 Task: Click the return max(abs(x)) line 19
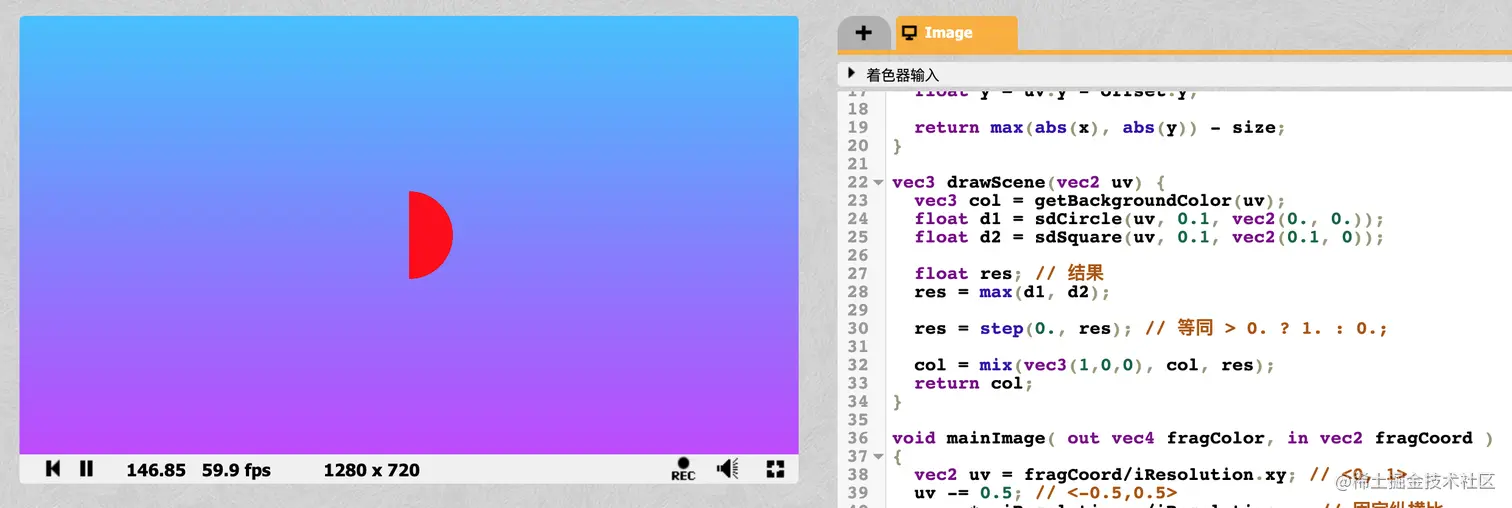pyautogui.click(x=1099, y=128)
